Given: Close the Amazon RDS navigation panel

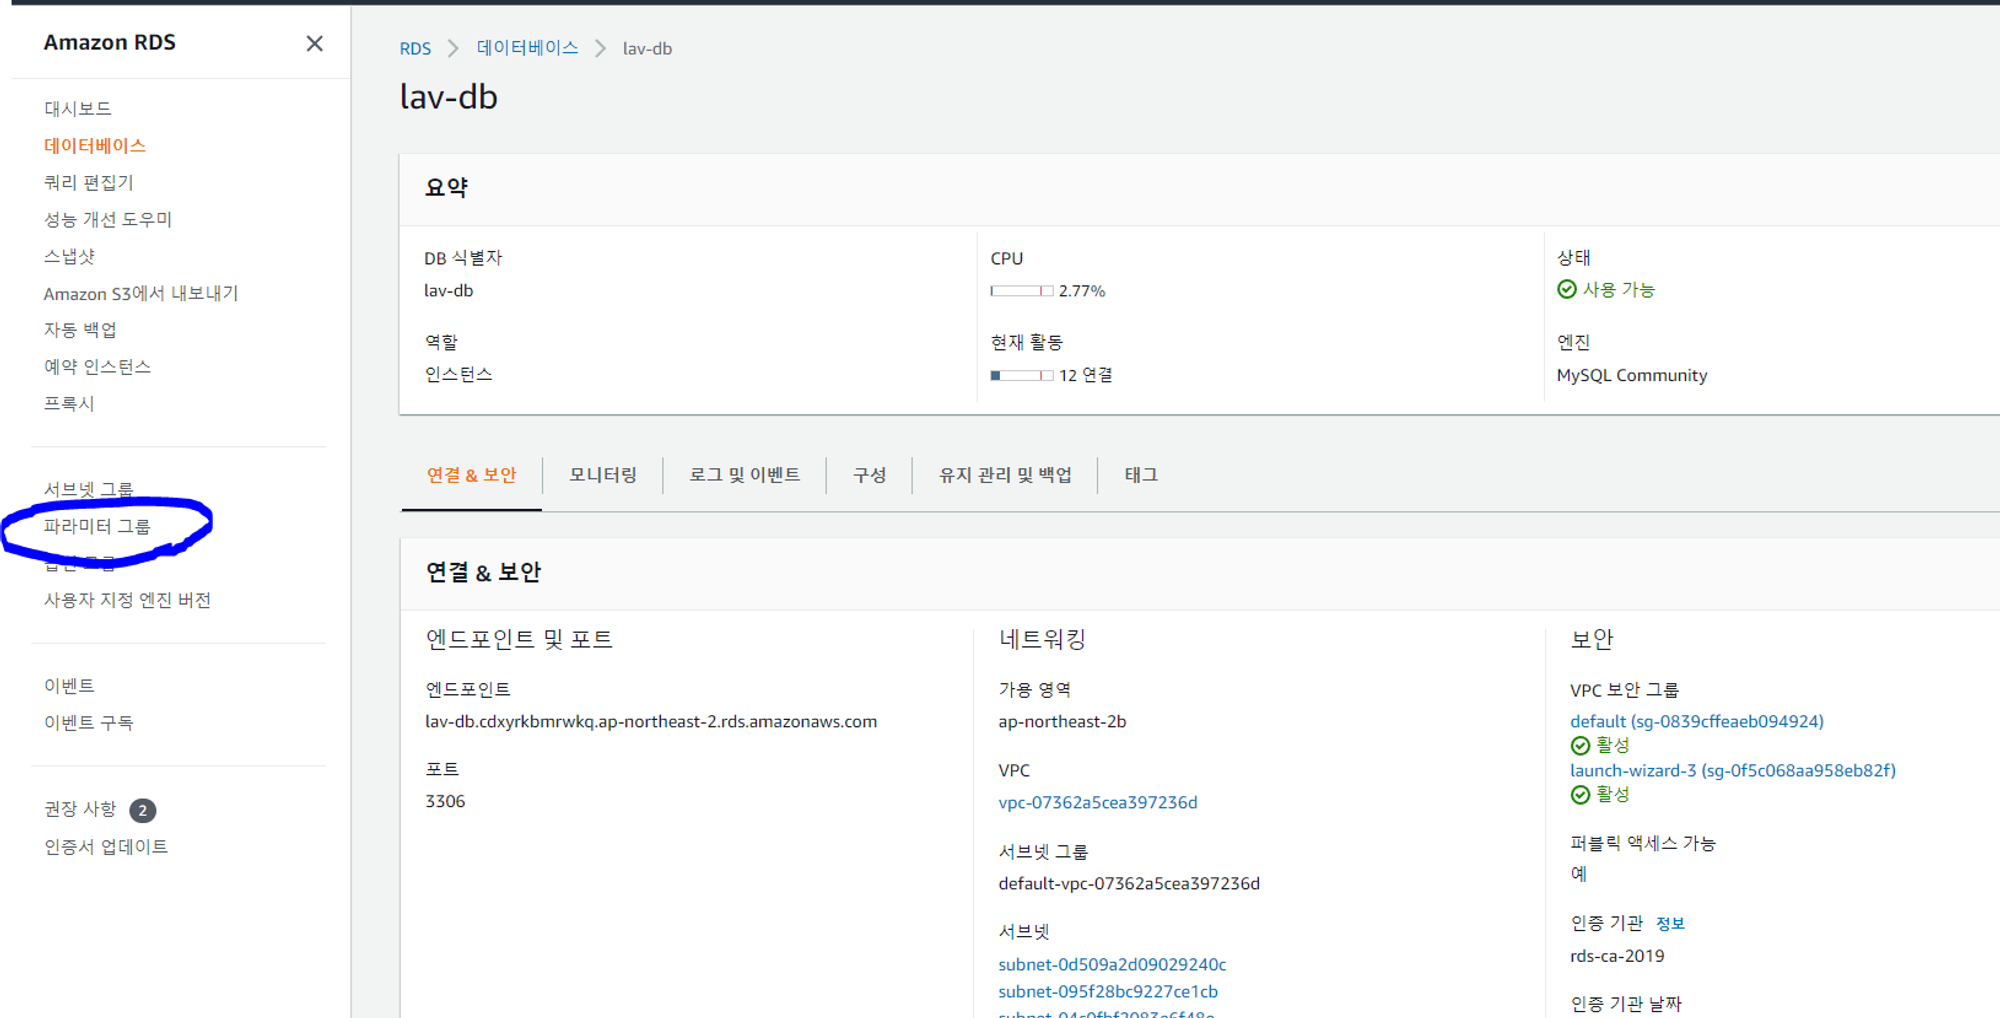Looking at the screenshot, I should [314, 43].
